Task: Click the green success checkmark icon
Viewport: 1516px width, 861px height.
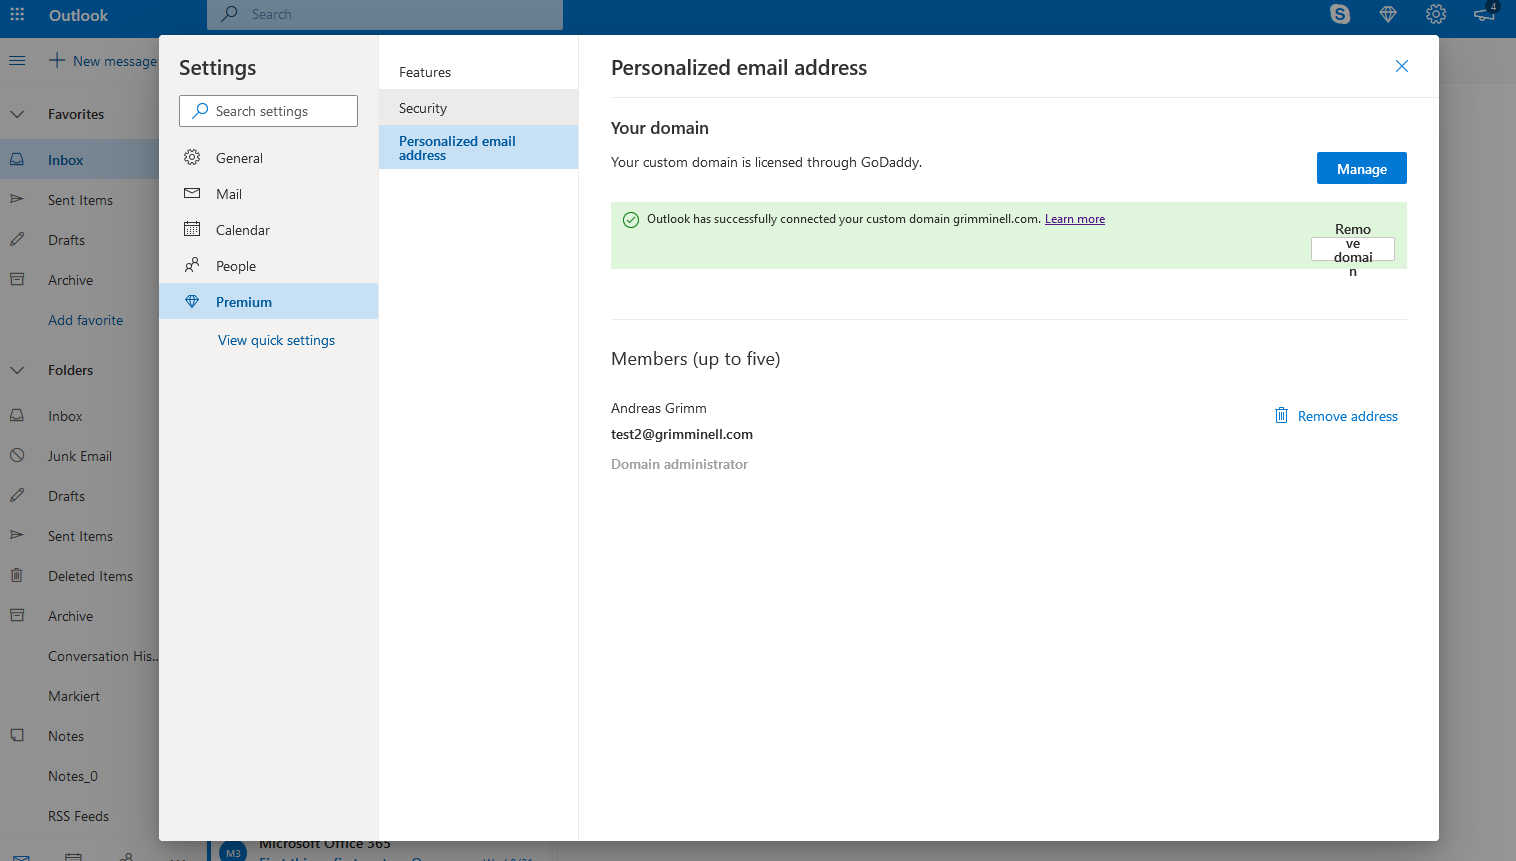Action: [x=631, y=220]
